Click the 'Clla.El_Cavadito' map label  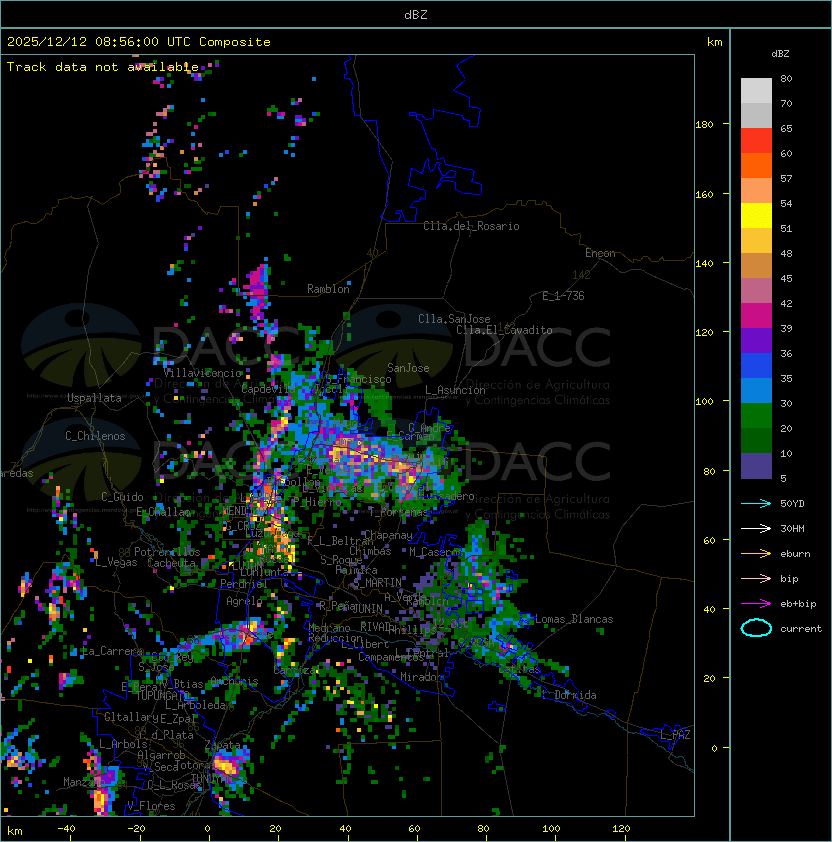[x=504, y=330]
